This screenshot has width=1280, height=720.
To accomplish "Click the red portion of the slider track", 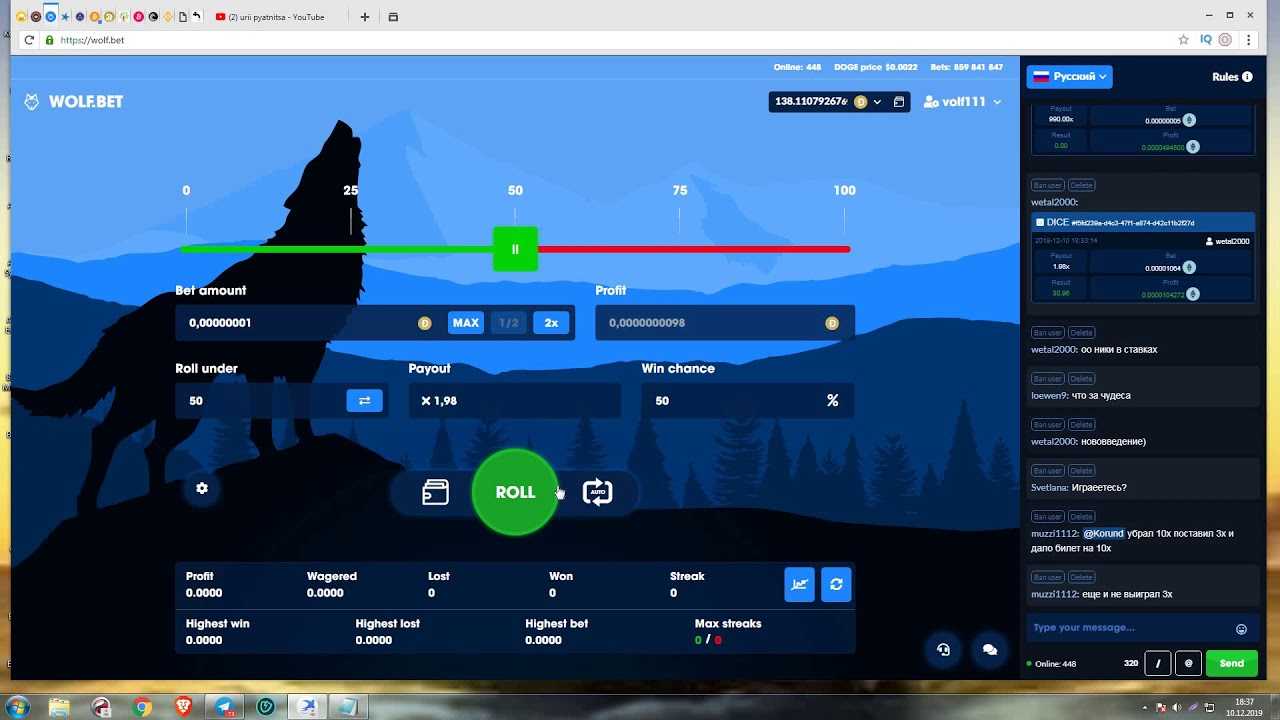I will pyautogui.click(x=694, y=249).
